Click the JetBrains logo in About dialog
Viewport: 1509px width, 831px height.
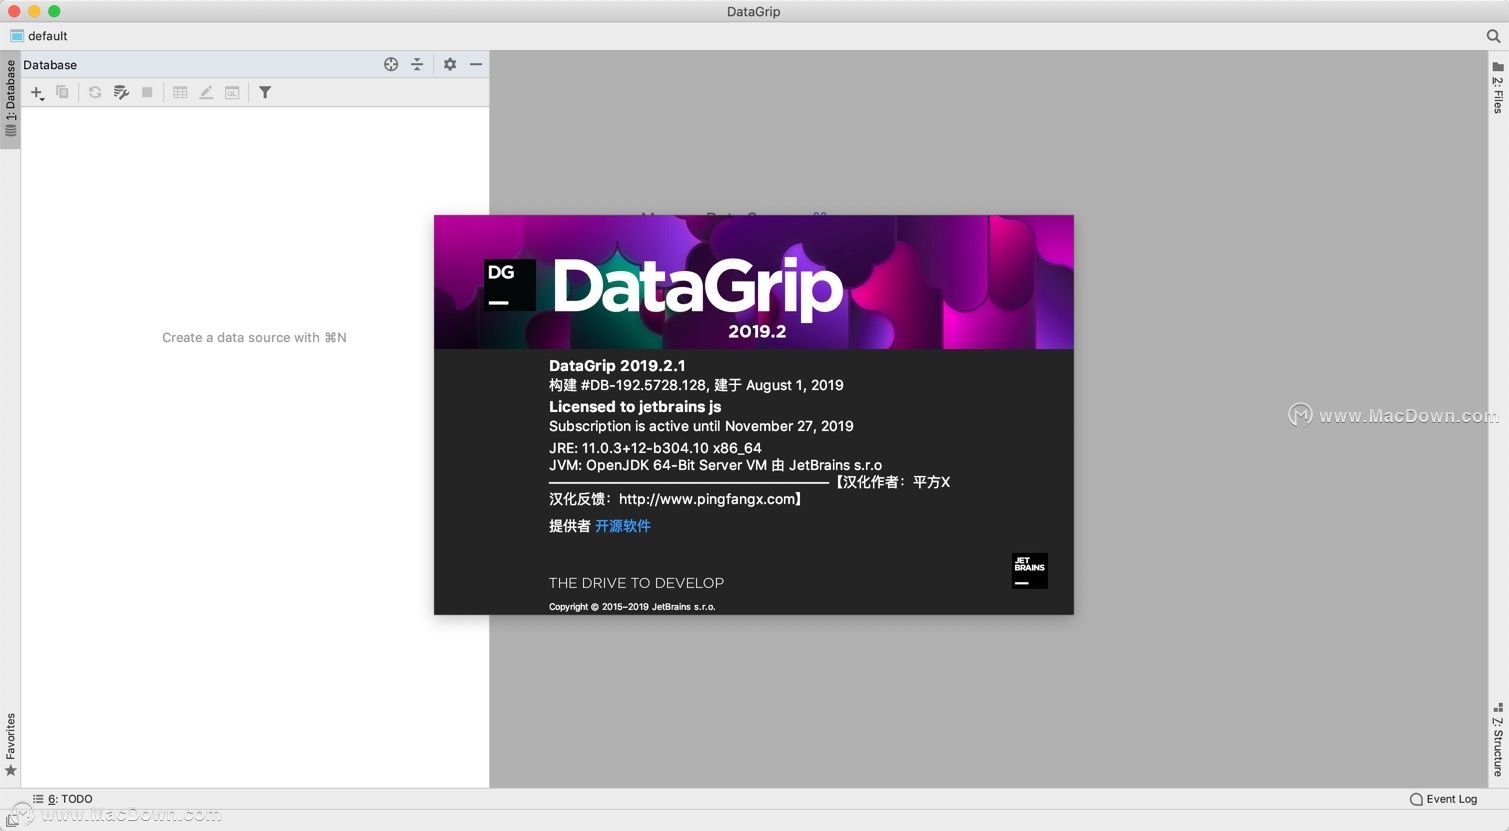pos(1029,570)
